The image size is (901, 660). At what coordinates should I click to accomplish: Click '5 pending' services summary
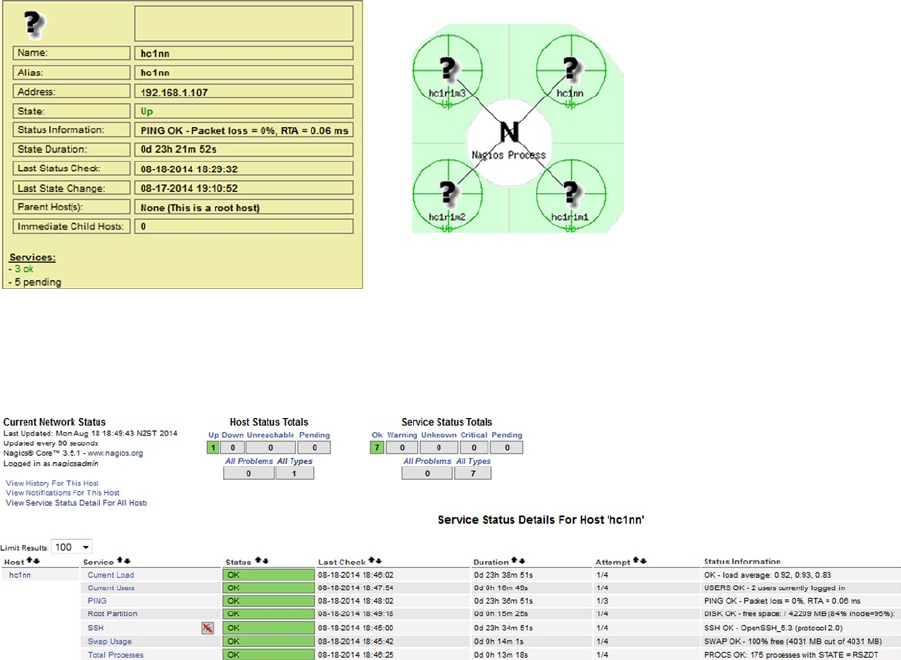(37, 282)
